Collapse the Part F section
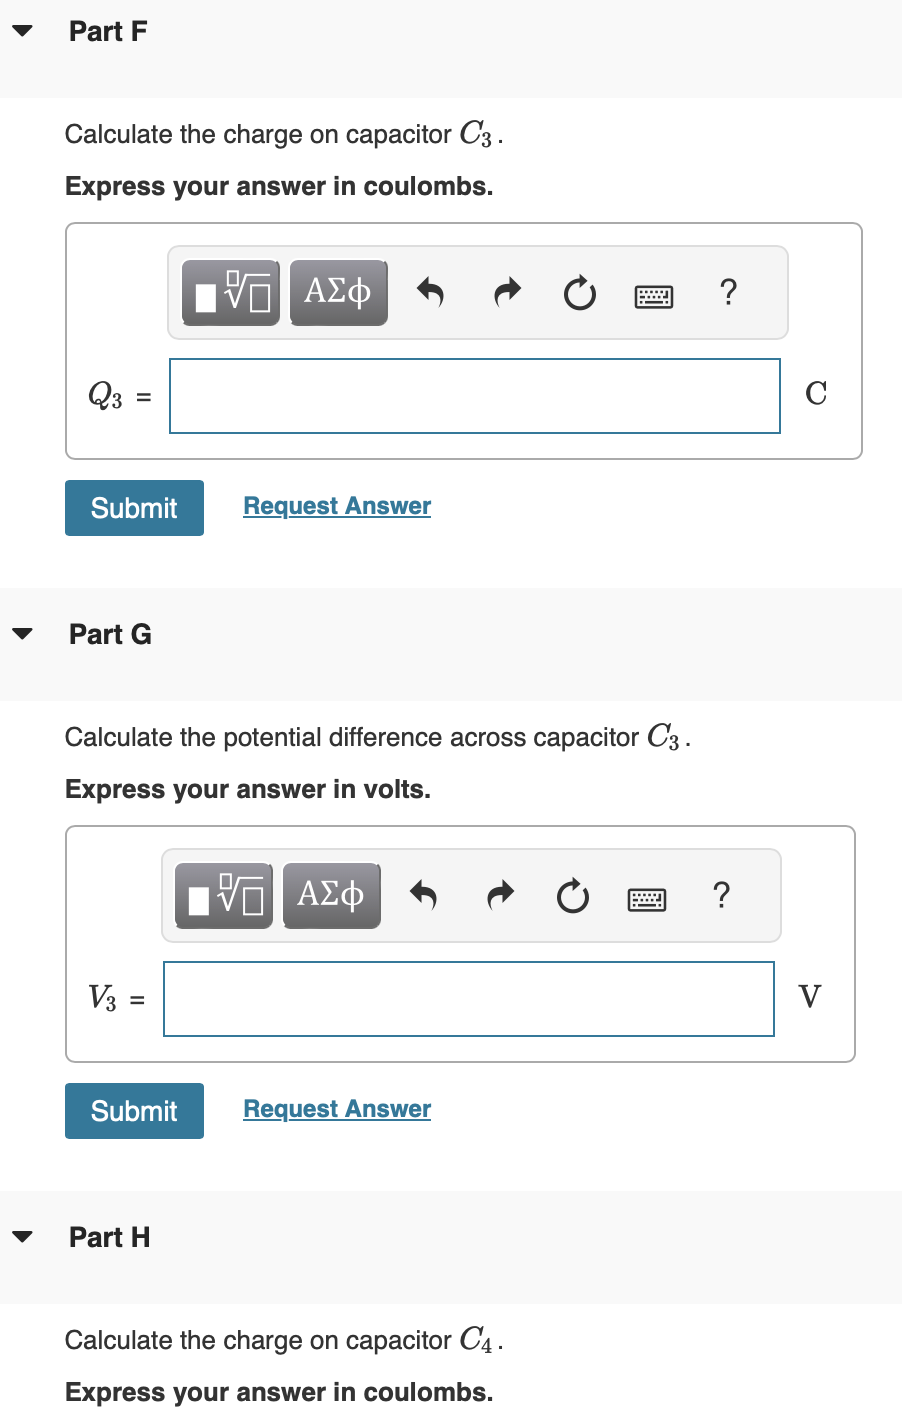902x1422 pixels. [23, 31]
